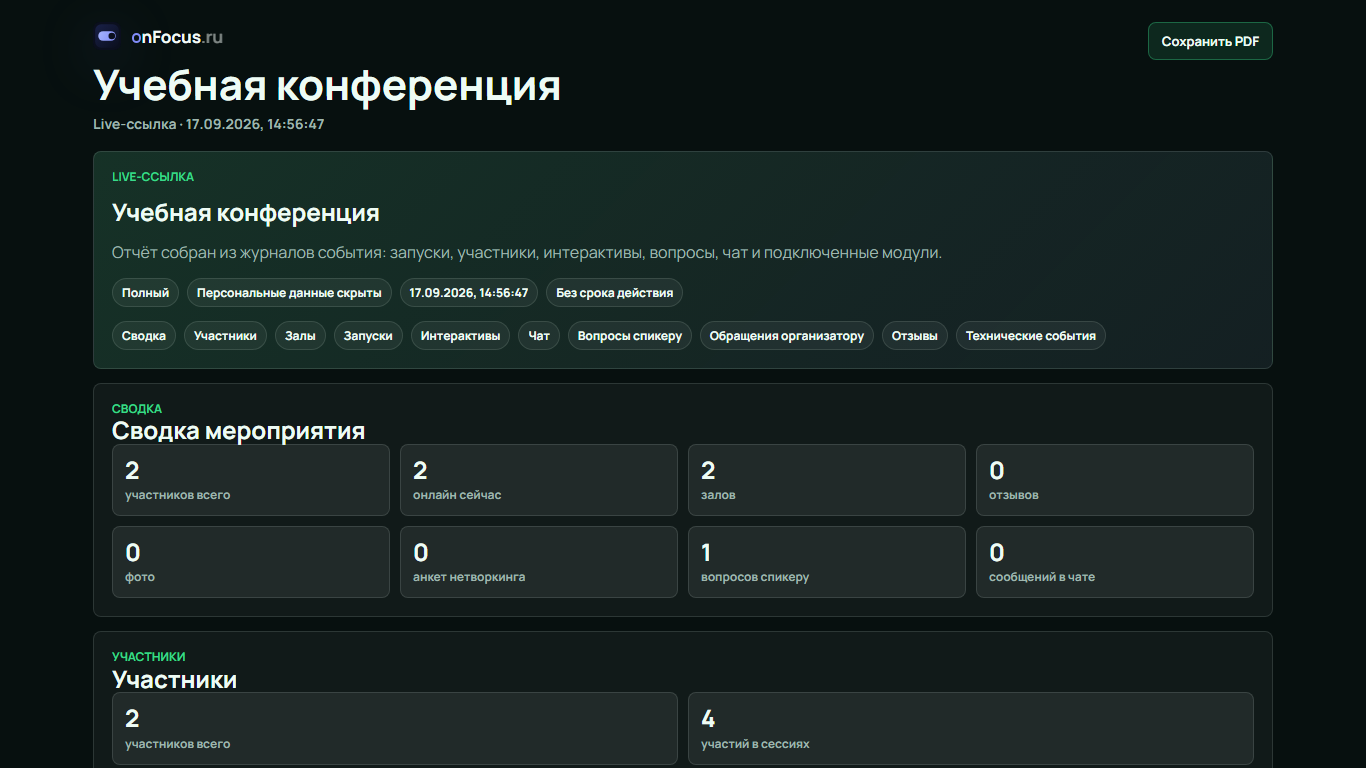Screen dimensions: 1366x768
Task: Click the green LIVE-ССЫЛКА label
Action: (153, 177)
